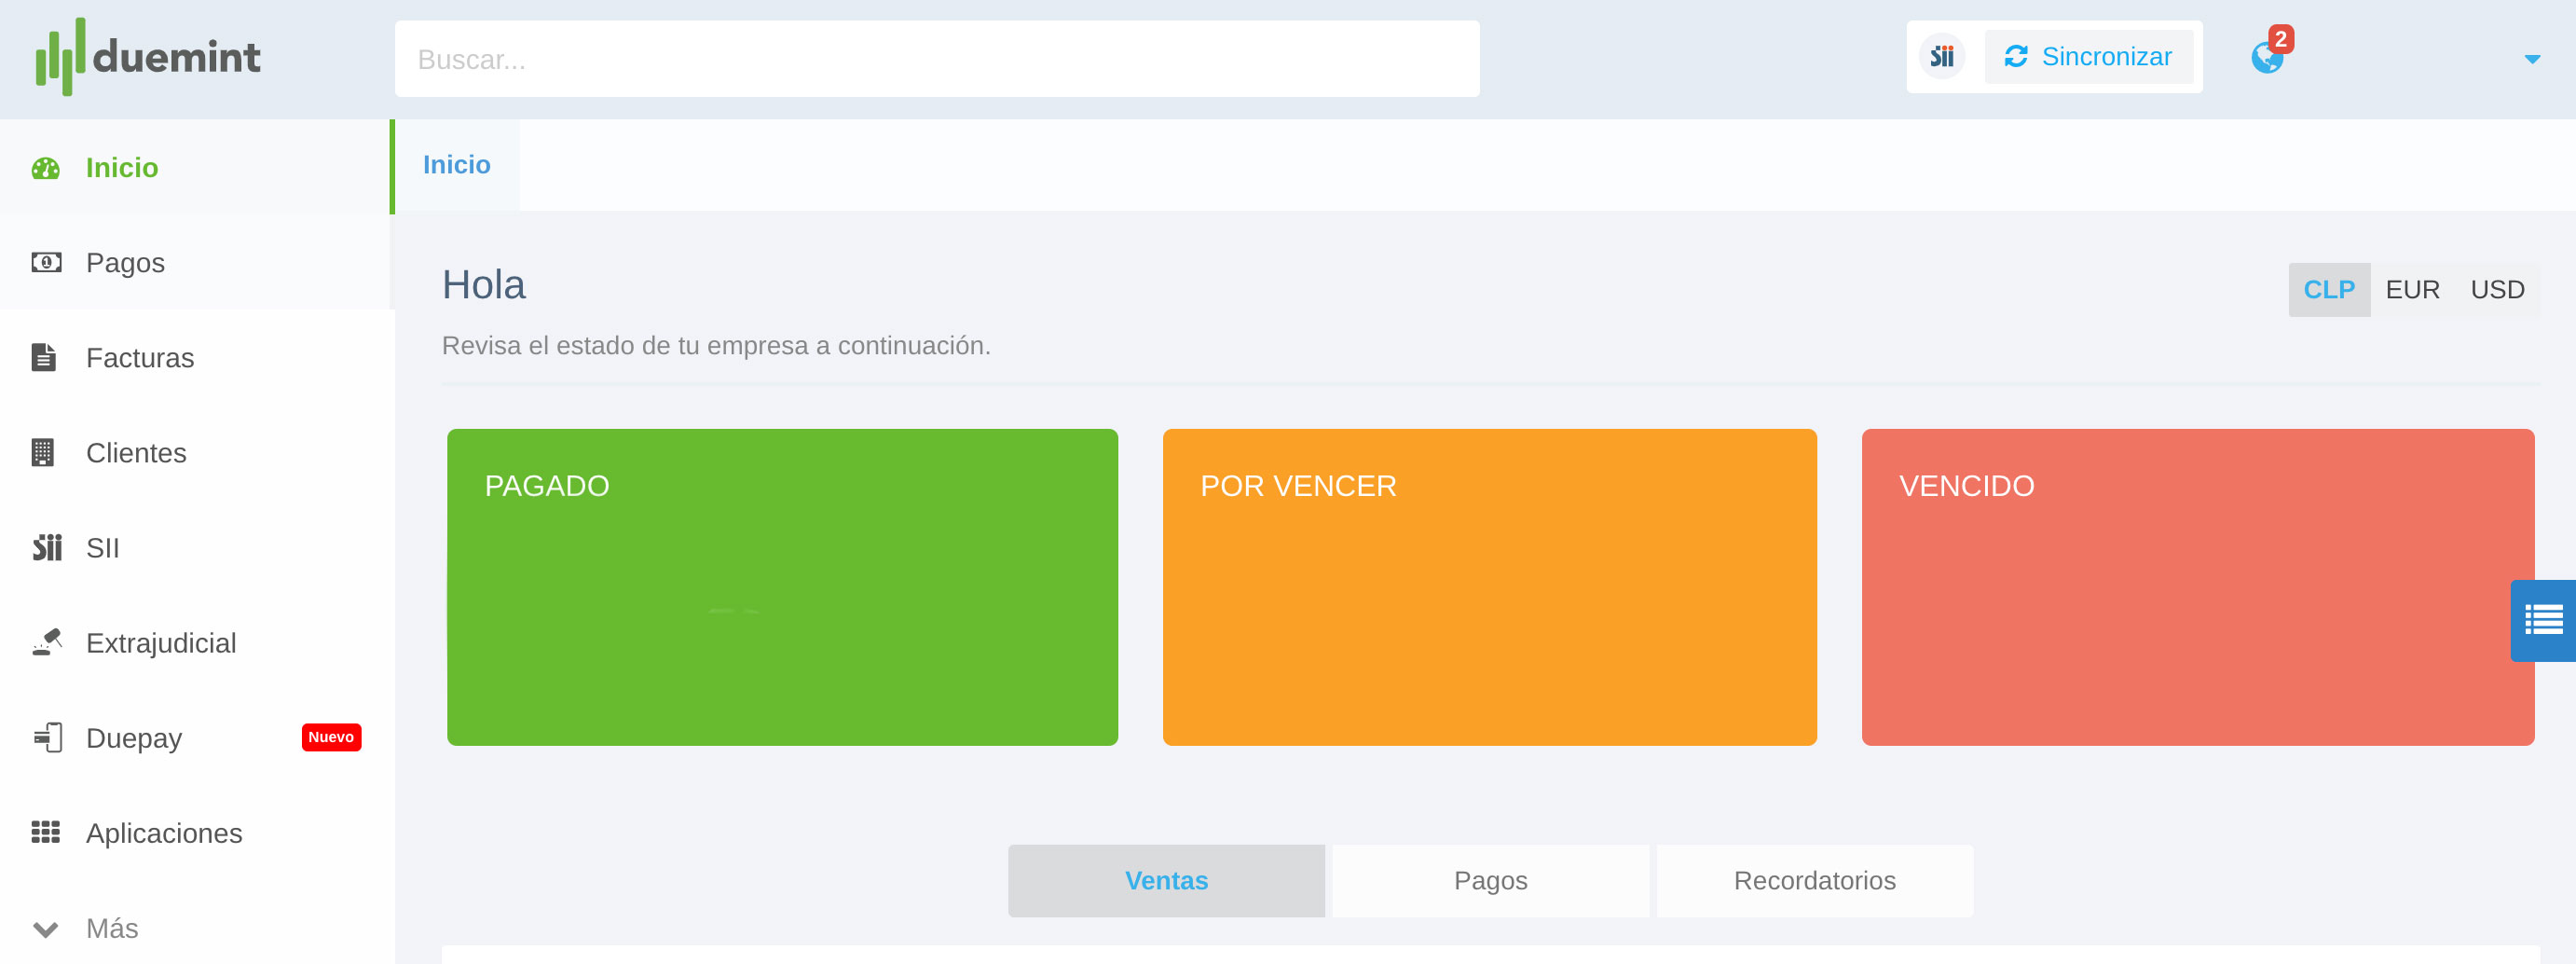This screenshot has height=964, width=2576.
Task: Open the notifications globe icon
Action: point(2266,57)
